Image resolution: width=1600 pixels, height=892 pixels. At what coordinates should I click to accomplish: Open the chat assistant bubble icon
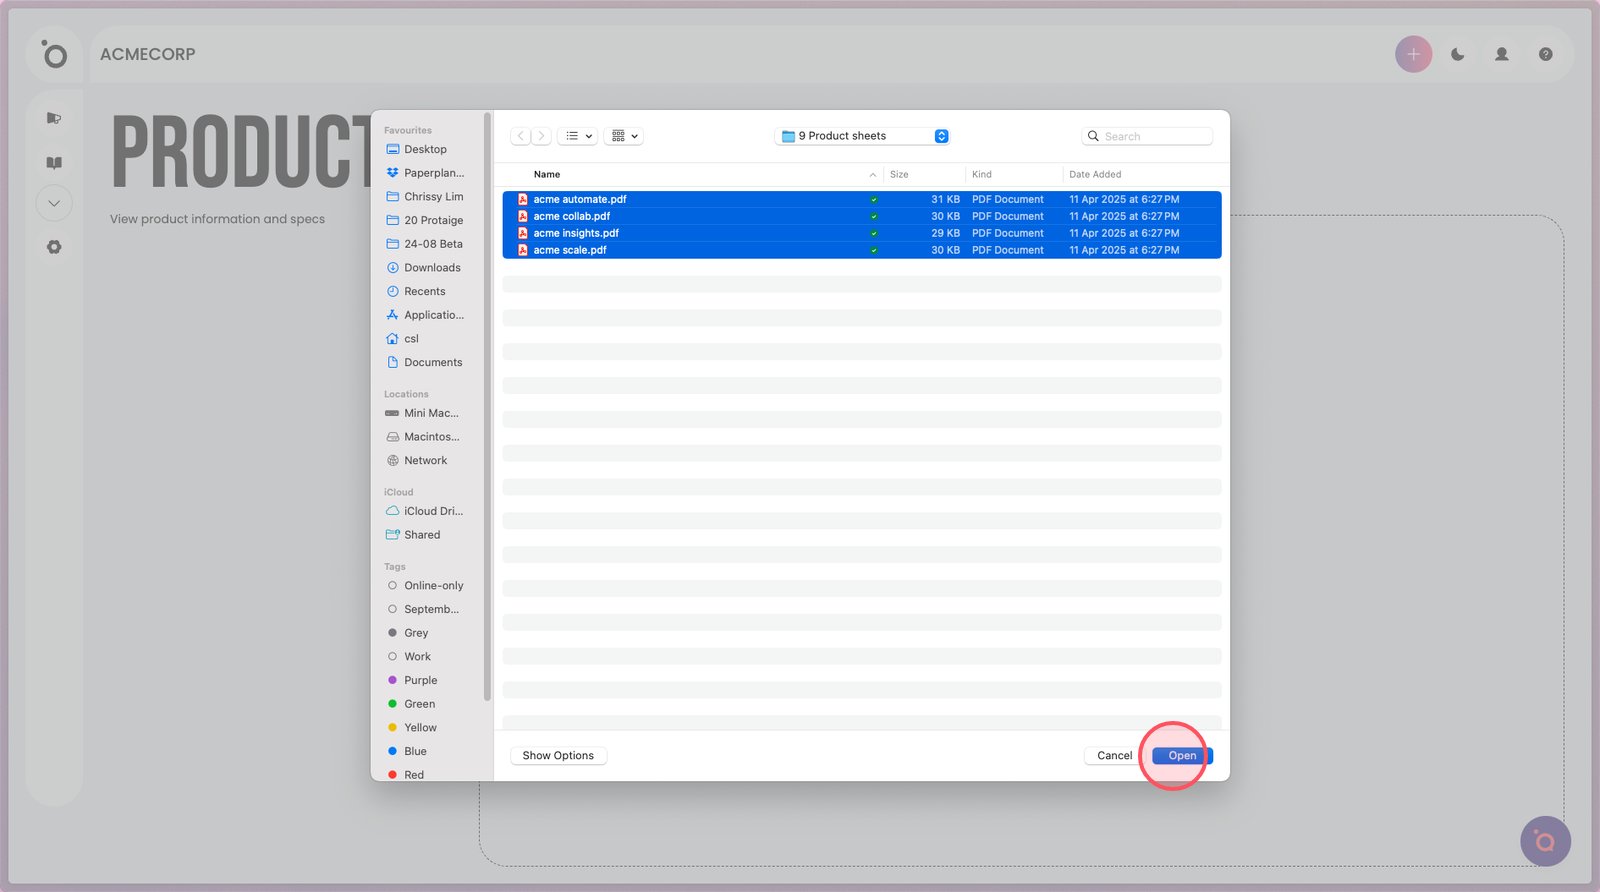(x=1545, y=841)
